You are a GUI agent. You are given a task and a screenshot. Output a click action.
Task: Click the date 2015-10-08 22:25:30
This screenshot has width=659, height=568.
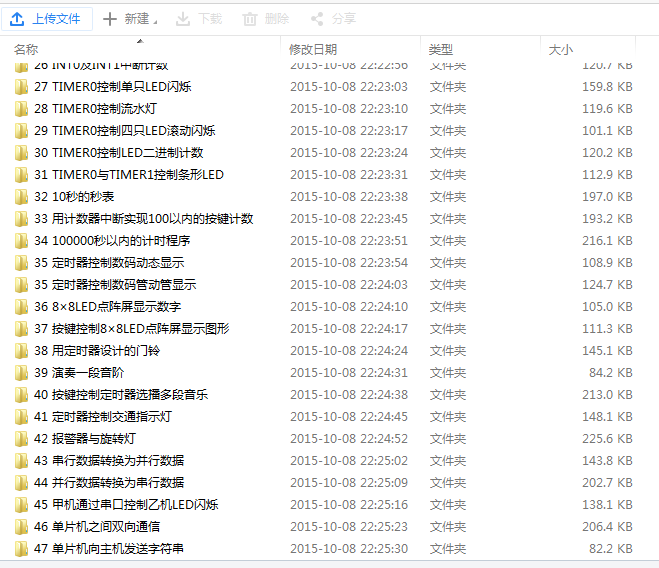[x=349, y=548]
